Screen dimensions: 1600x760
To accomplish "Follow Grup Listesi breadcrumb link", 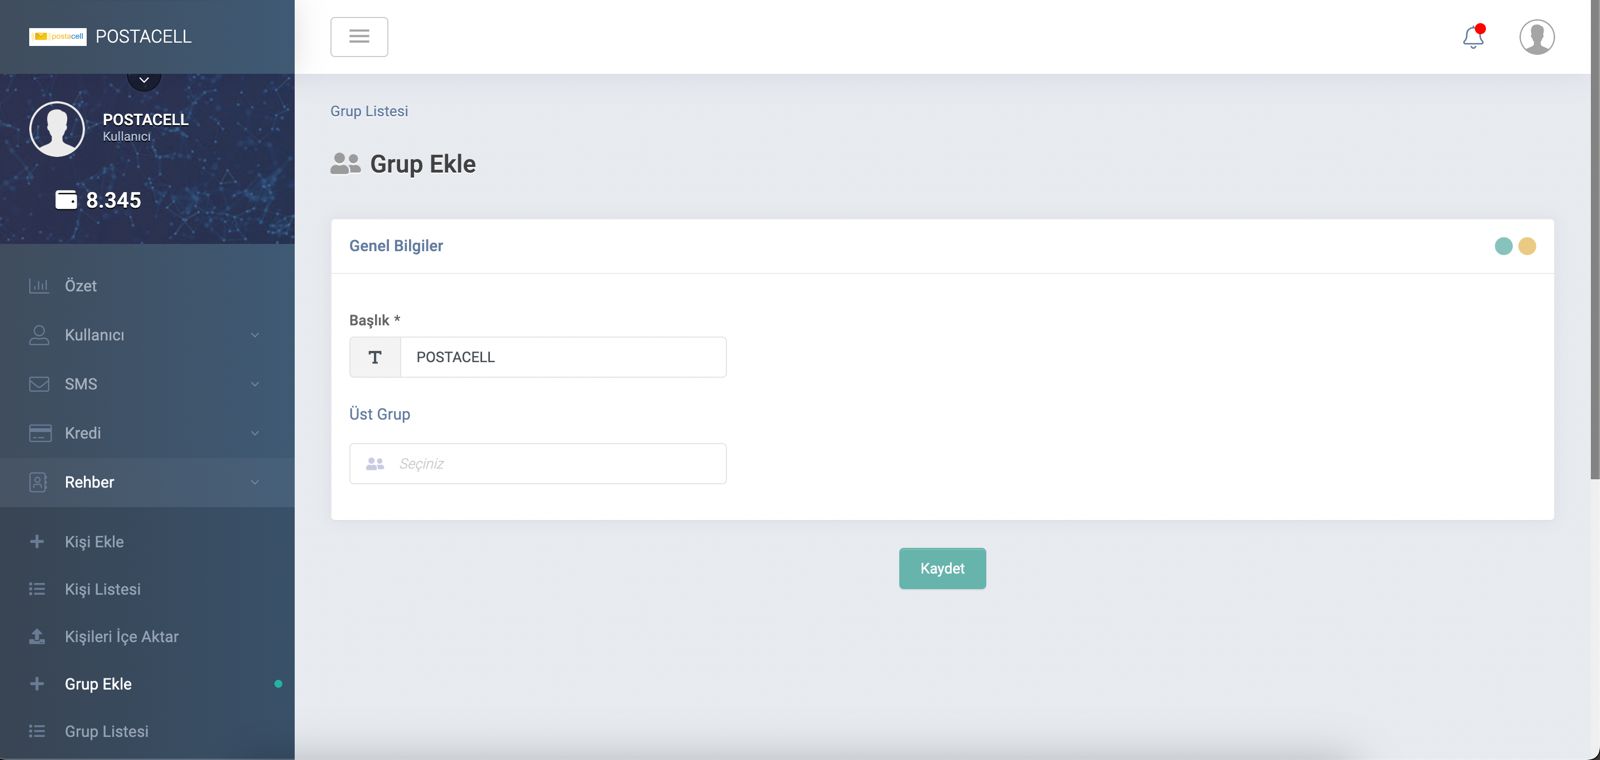I will (369, 111).
